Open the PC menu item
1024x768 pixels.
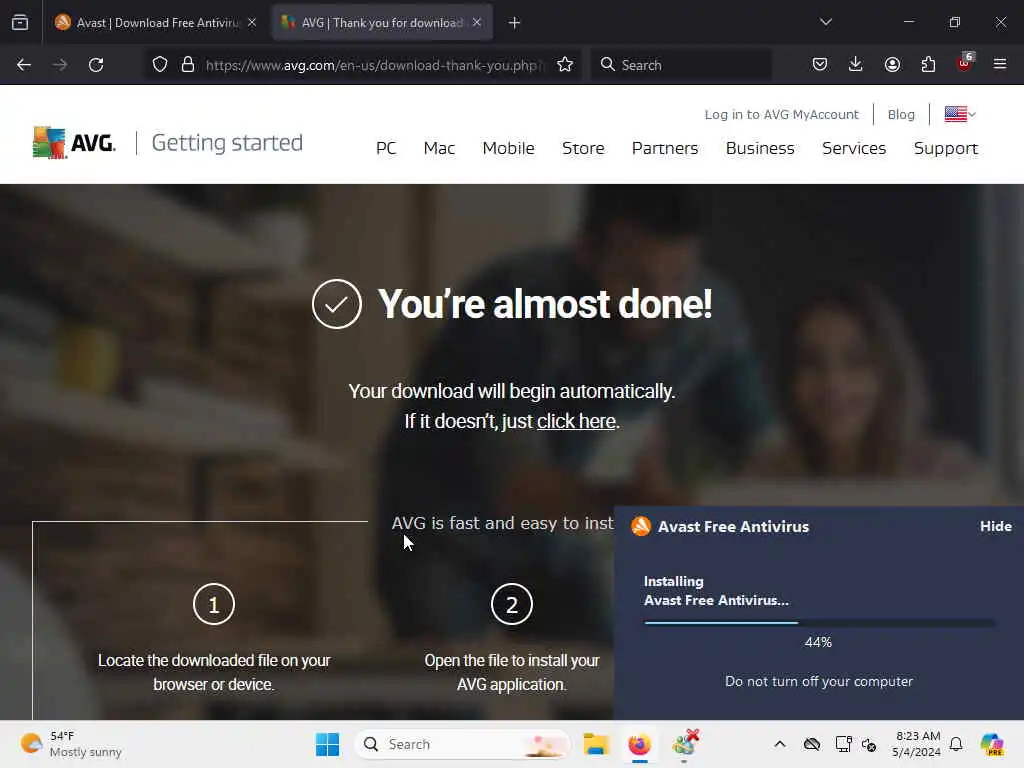386,148
